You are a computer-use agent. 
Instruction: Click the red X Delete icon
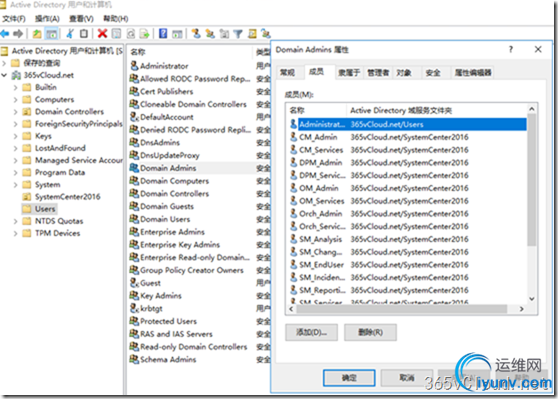tap(102, 34)
